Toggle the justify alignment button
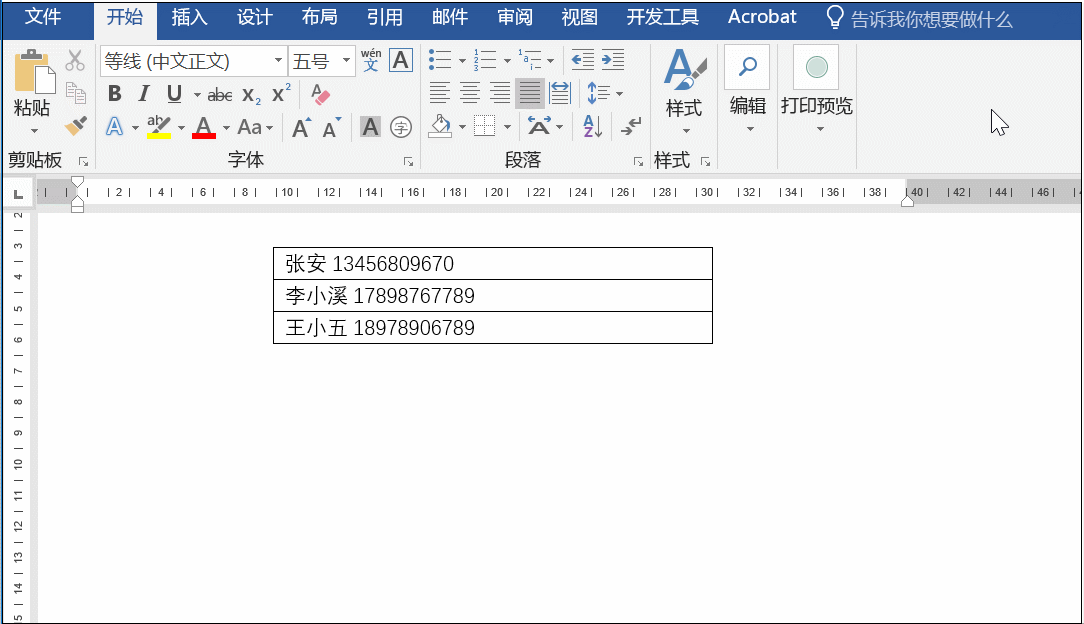1084x624 pixels. click(x=528, y=93)
